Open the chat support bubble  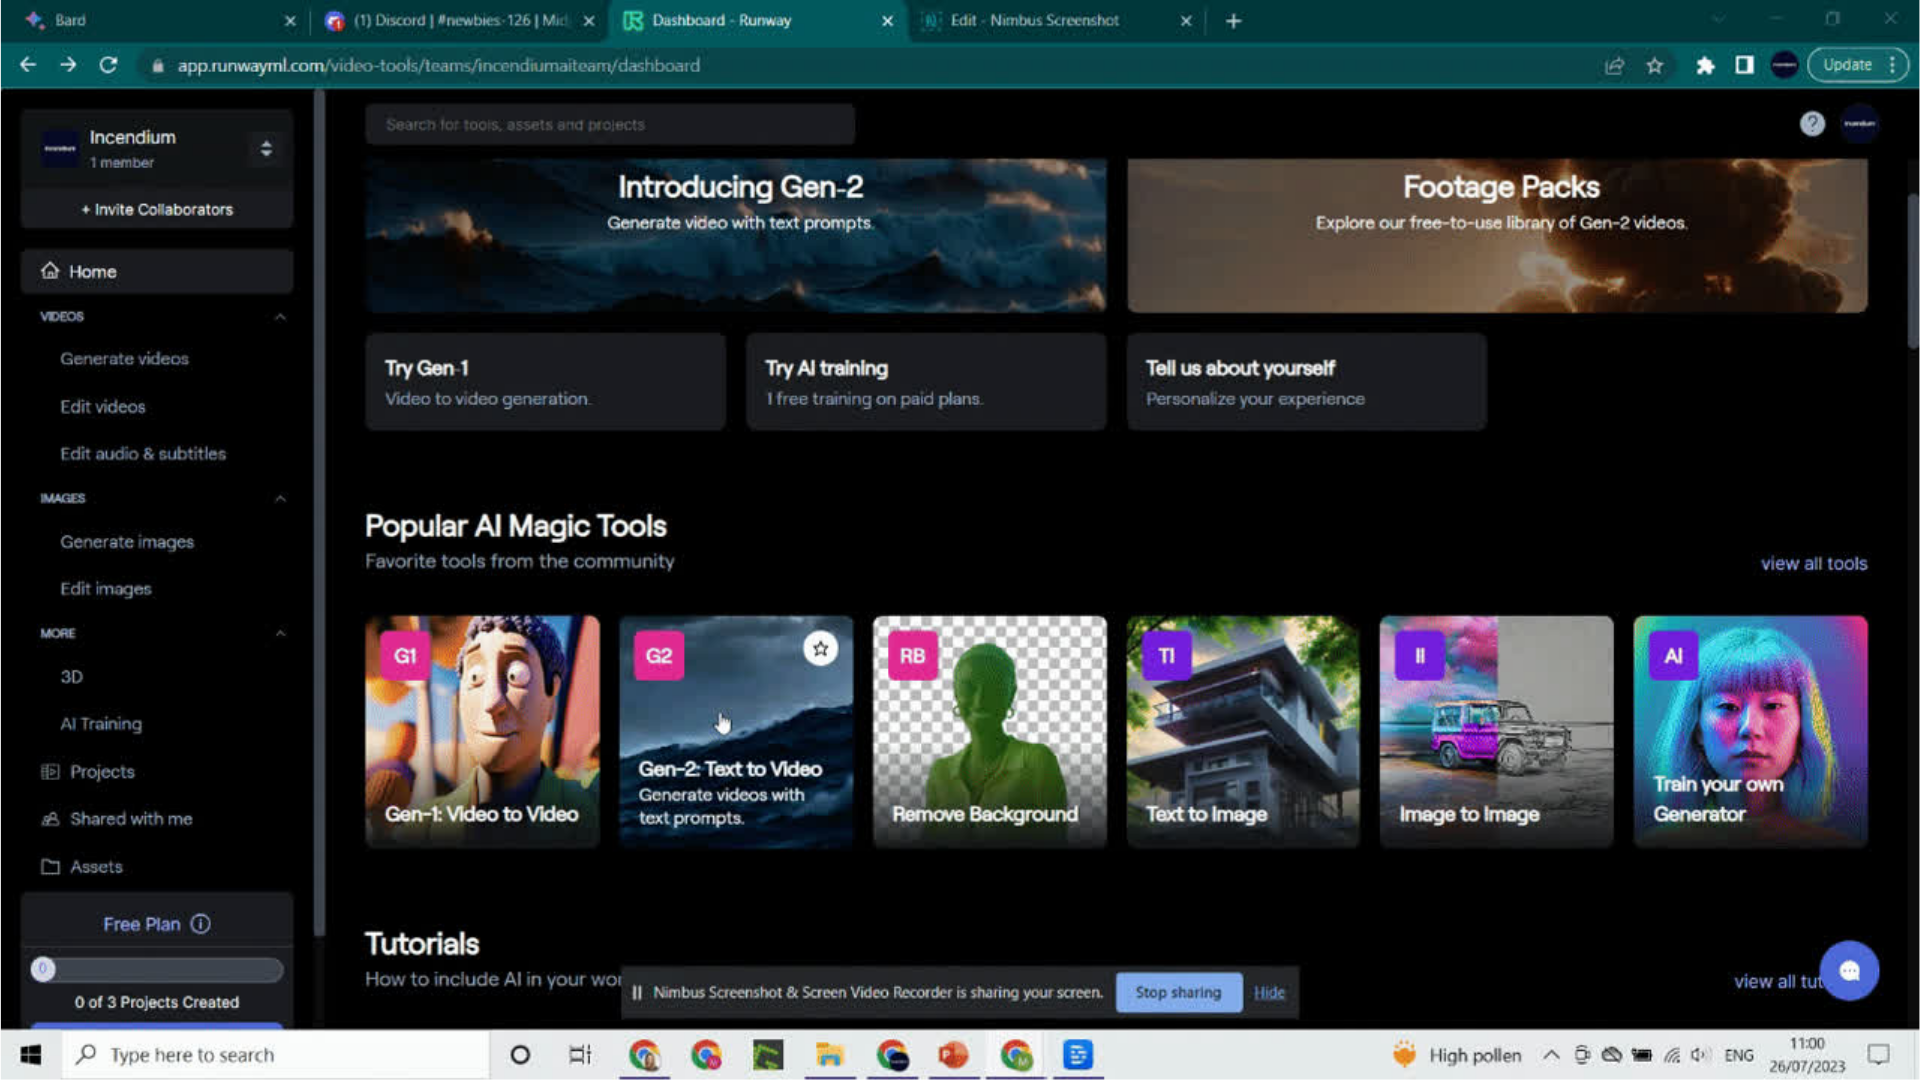[1849, 970]
